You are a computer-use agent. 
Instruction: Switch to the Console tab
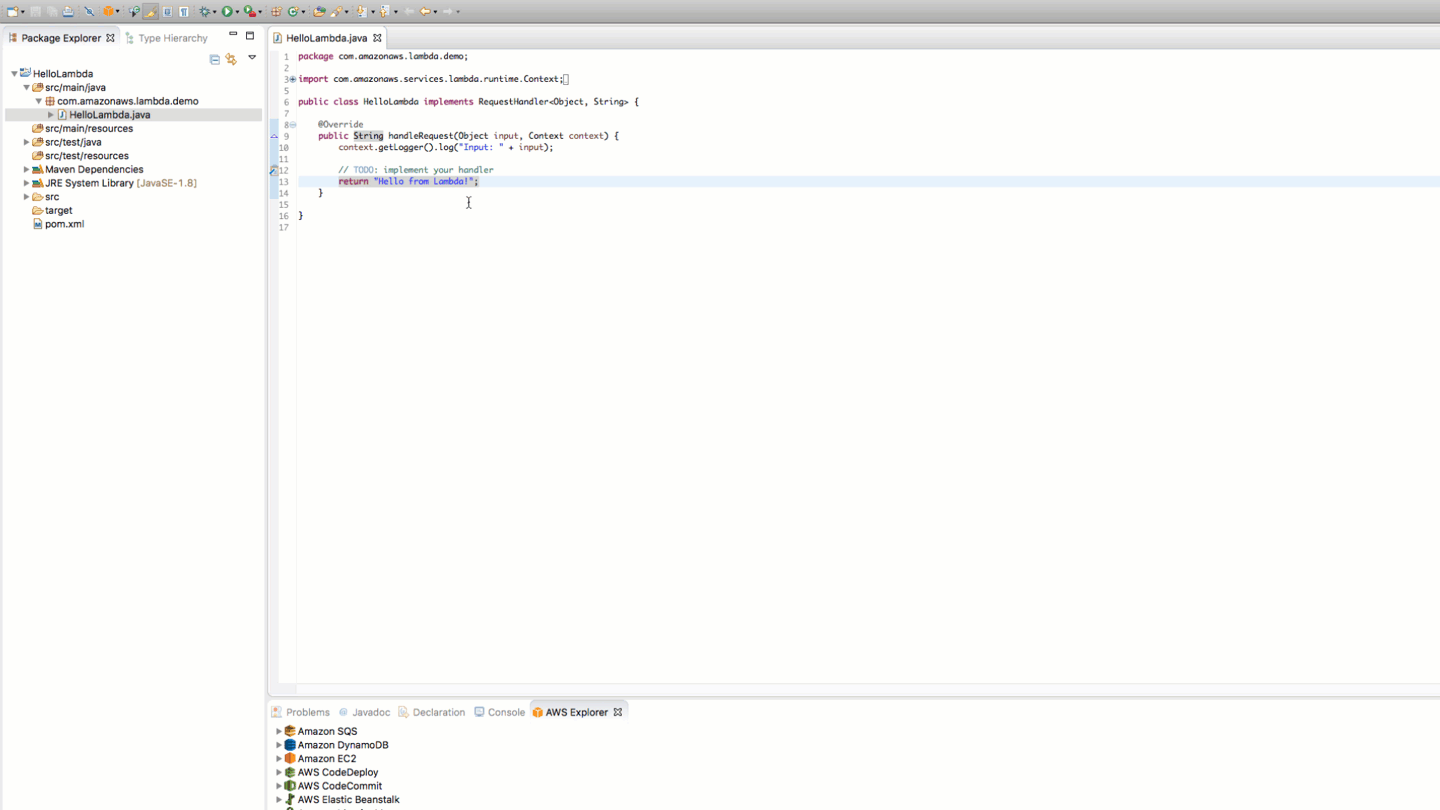[503, 711]
